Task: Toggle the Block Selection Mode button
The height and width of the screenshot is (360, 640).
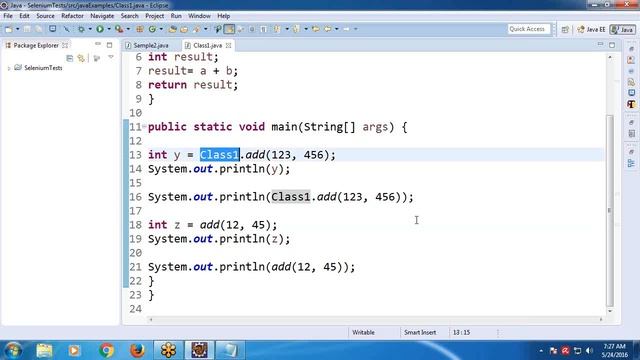Action: point(252,29)
